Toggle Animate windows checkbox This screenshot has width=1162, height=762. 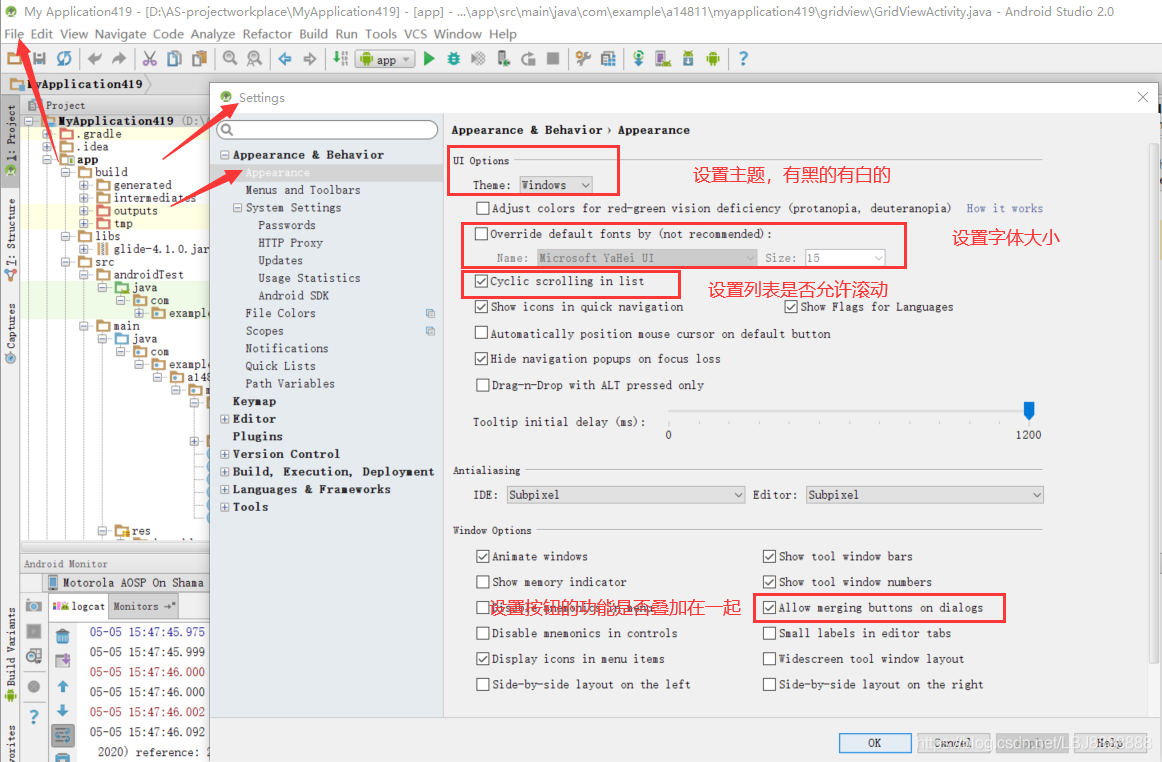(x=482, y=556)
